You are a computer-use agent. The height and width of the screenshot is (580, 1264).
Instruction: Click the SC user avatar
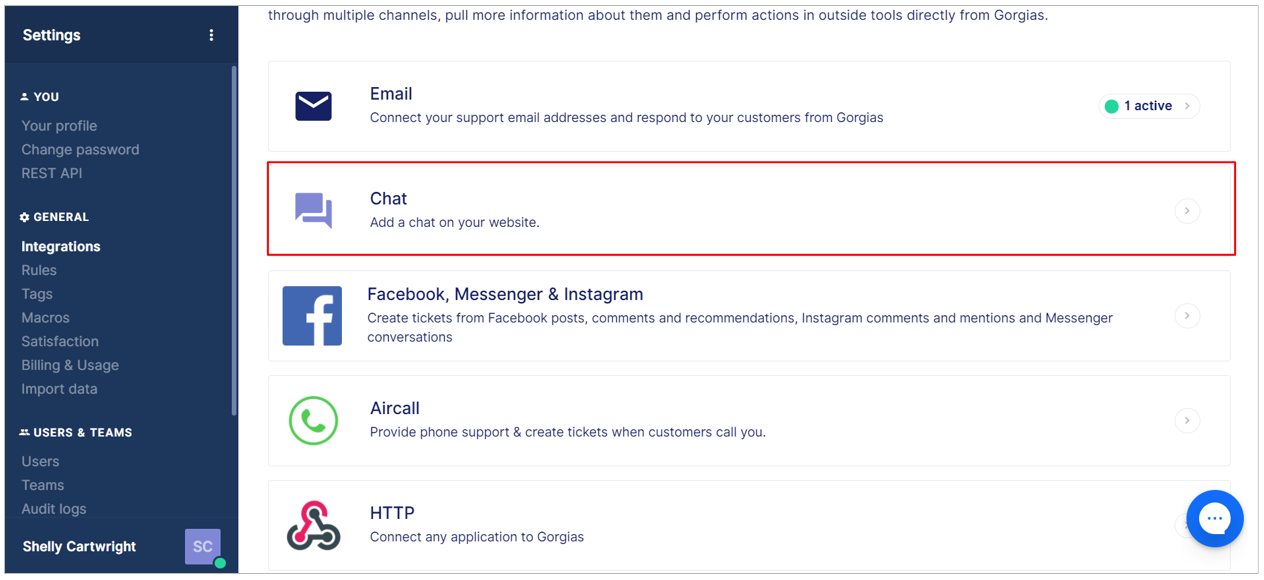pos(202,546)
